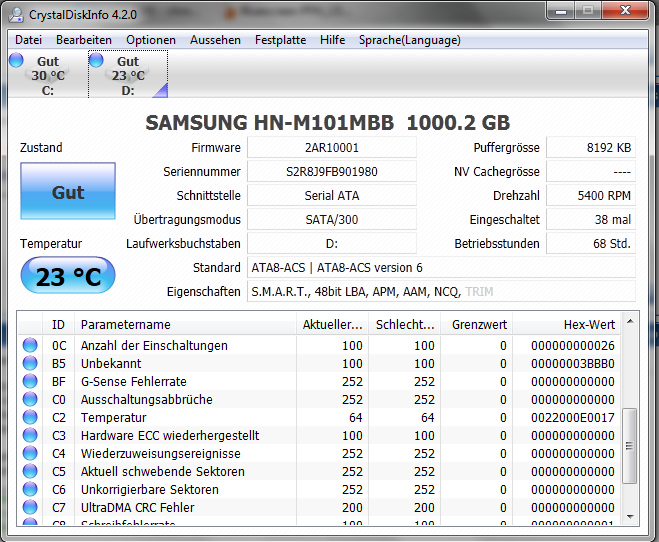Select the C: drive status orb
The width and height of the screenshot is (659, 542).
pos(16,60)
